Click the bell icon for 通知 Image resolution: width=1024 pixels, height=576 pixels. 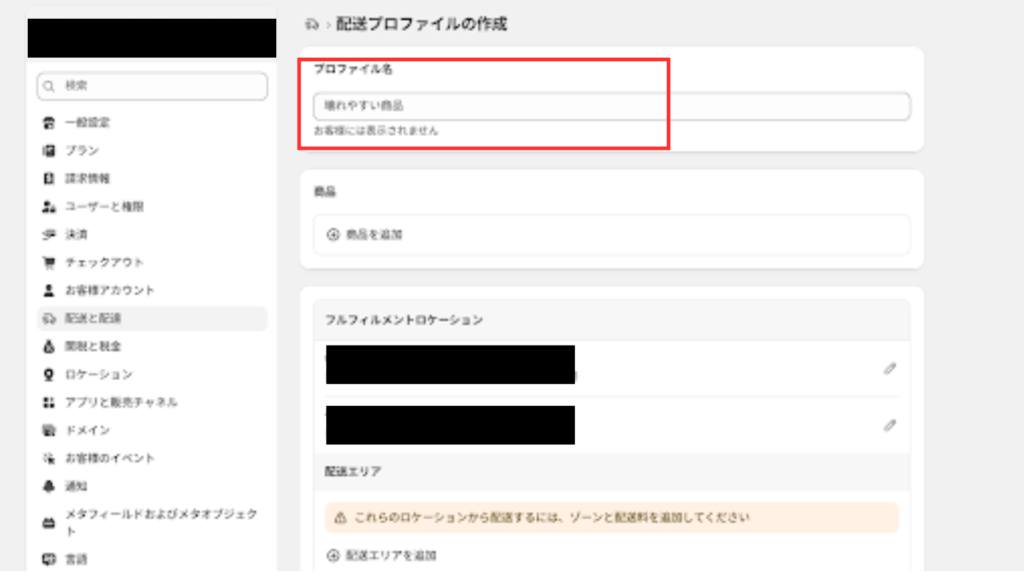click(x=48, y=486)
